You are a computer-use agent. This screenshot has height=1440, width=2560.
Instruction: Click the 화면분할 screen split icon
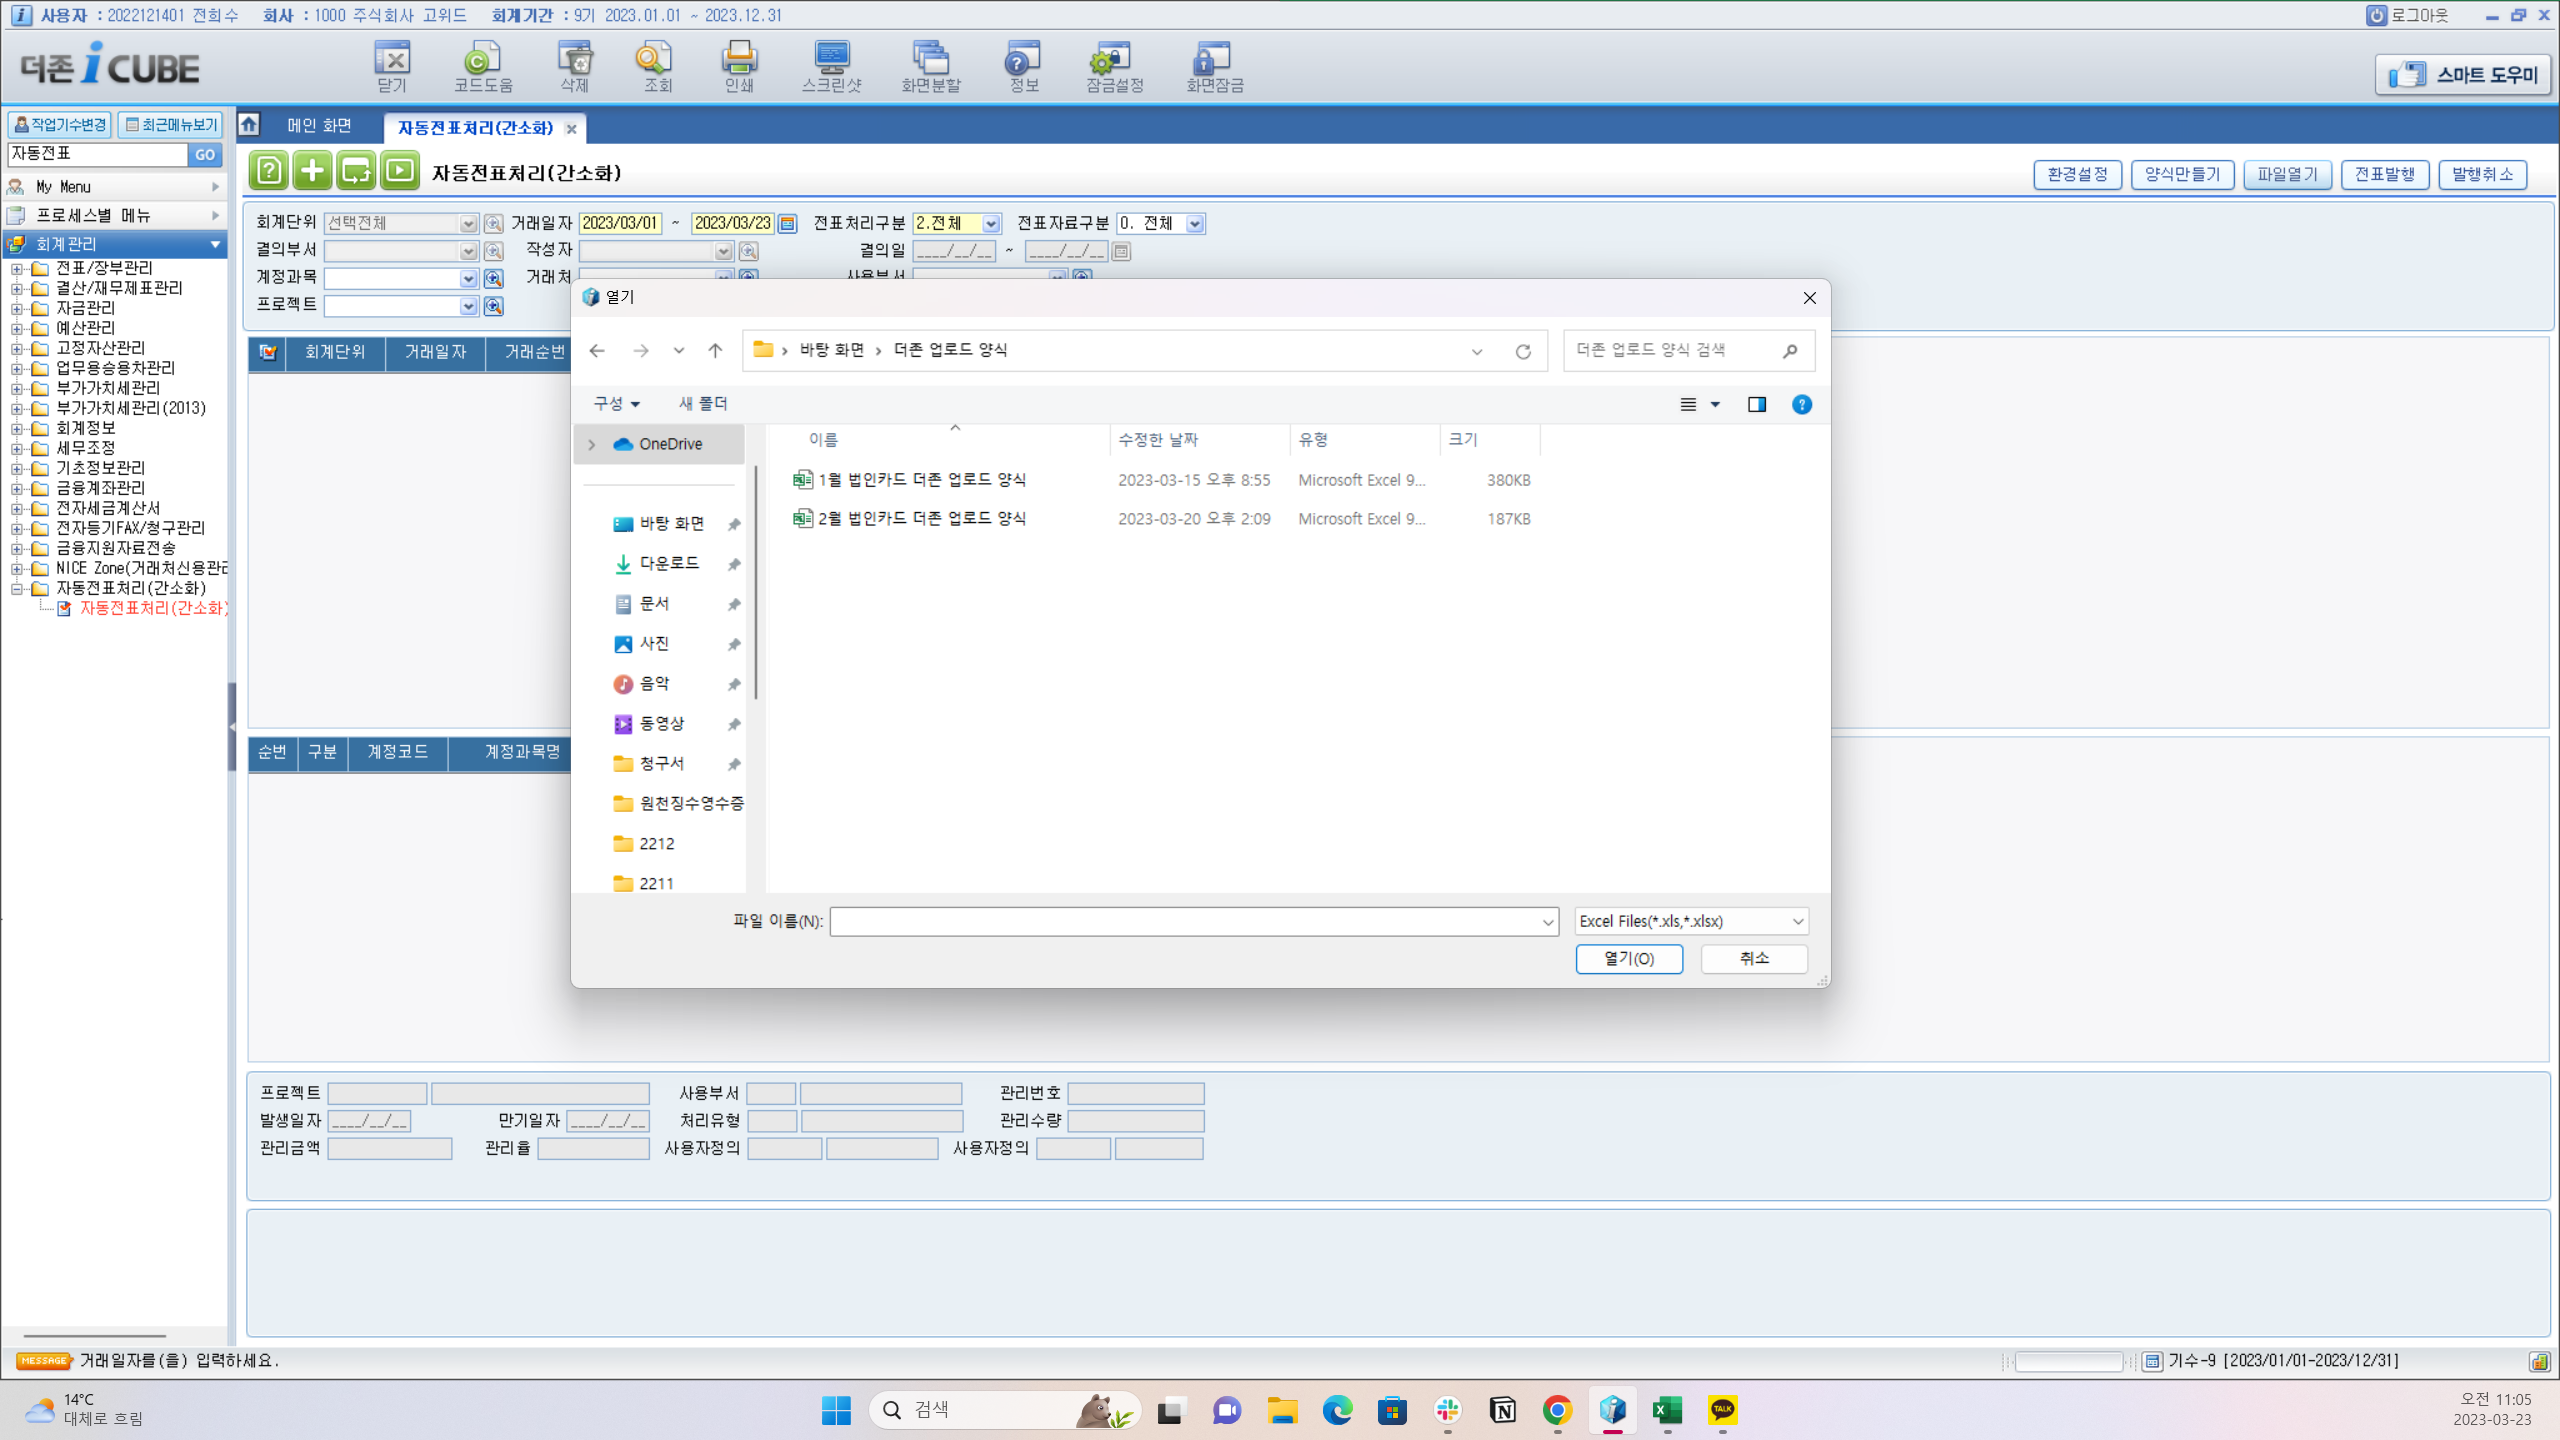tap(931, 66)
